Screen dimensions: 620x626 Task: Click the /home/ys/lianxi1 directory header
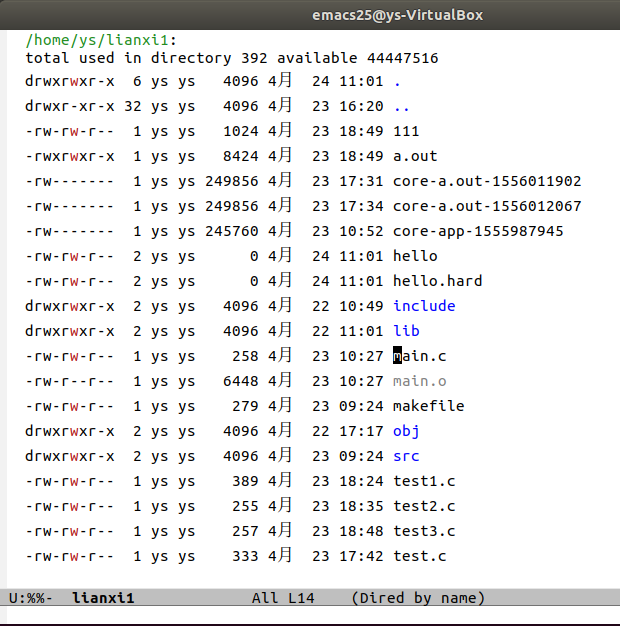tap(101, 40)
